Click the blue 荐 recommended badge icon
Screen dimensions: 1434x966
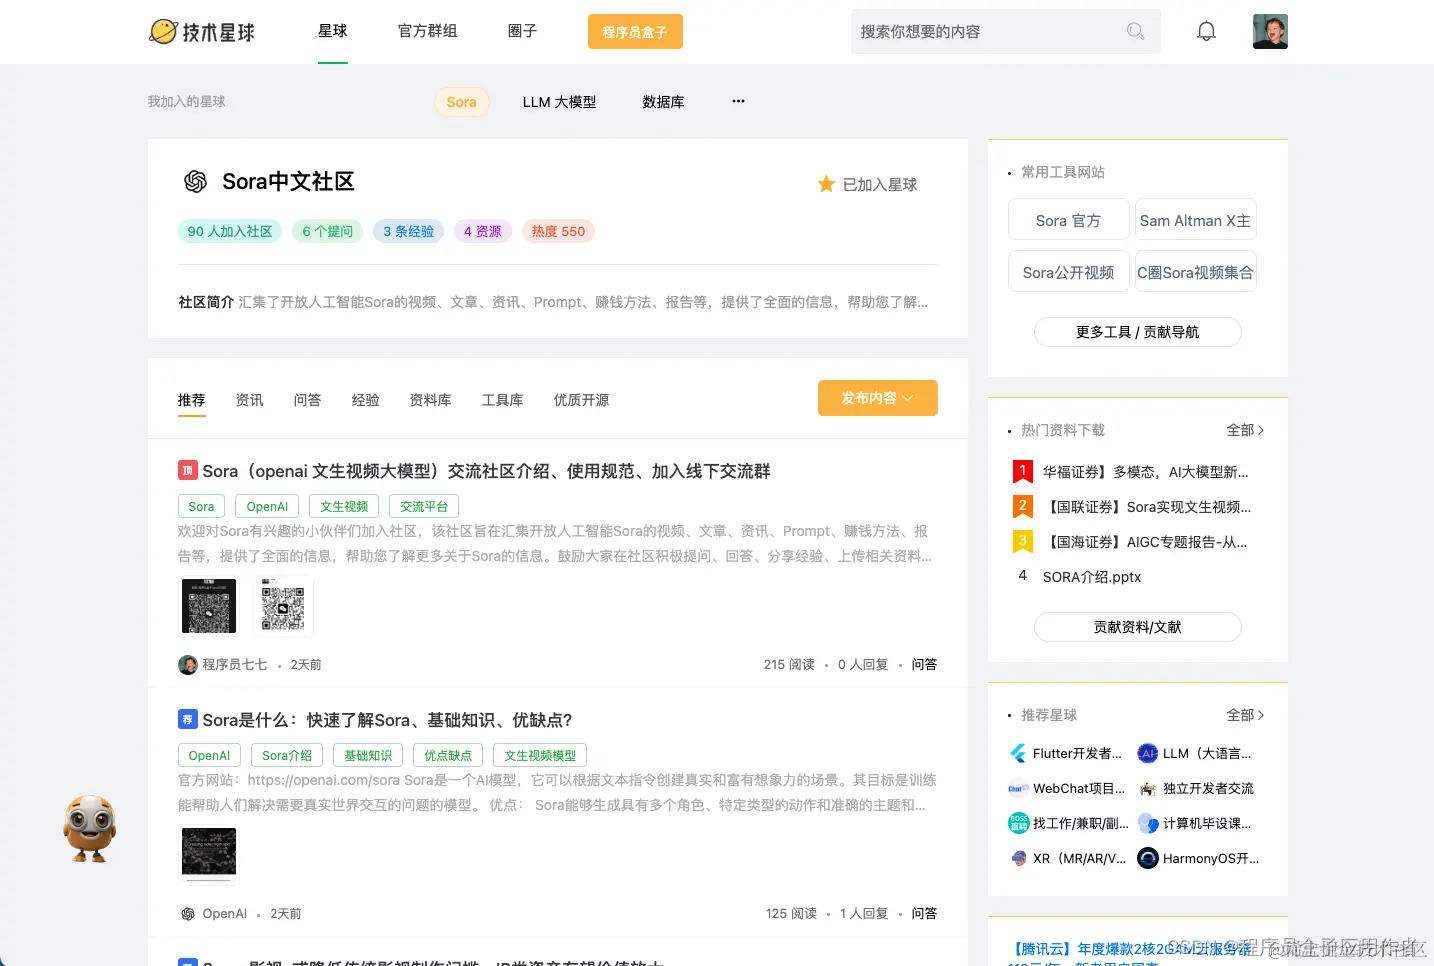(188, 719)
